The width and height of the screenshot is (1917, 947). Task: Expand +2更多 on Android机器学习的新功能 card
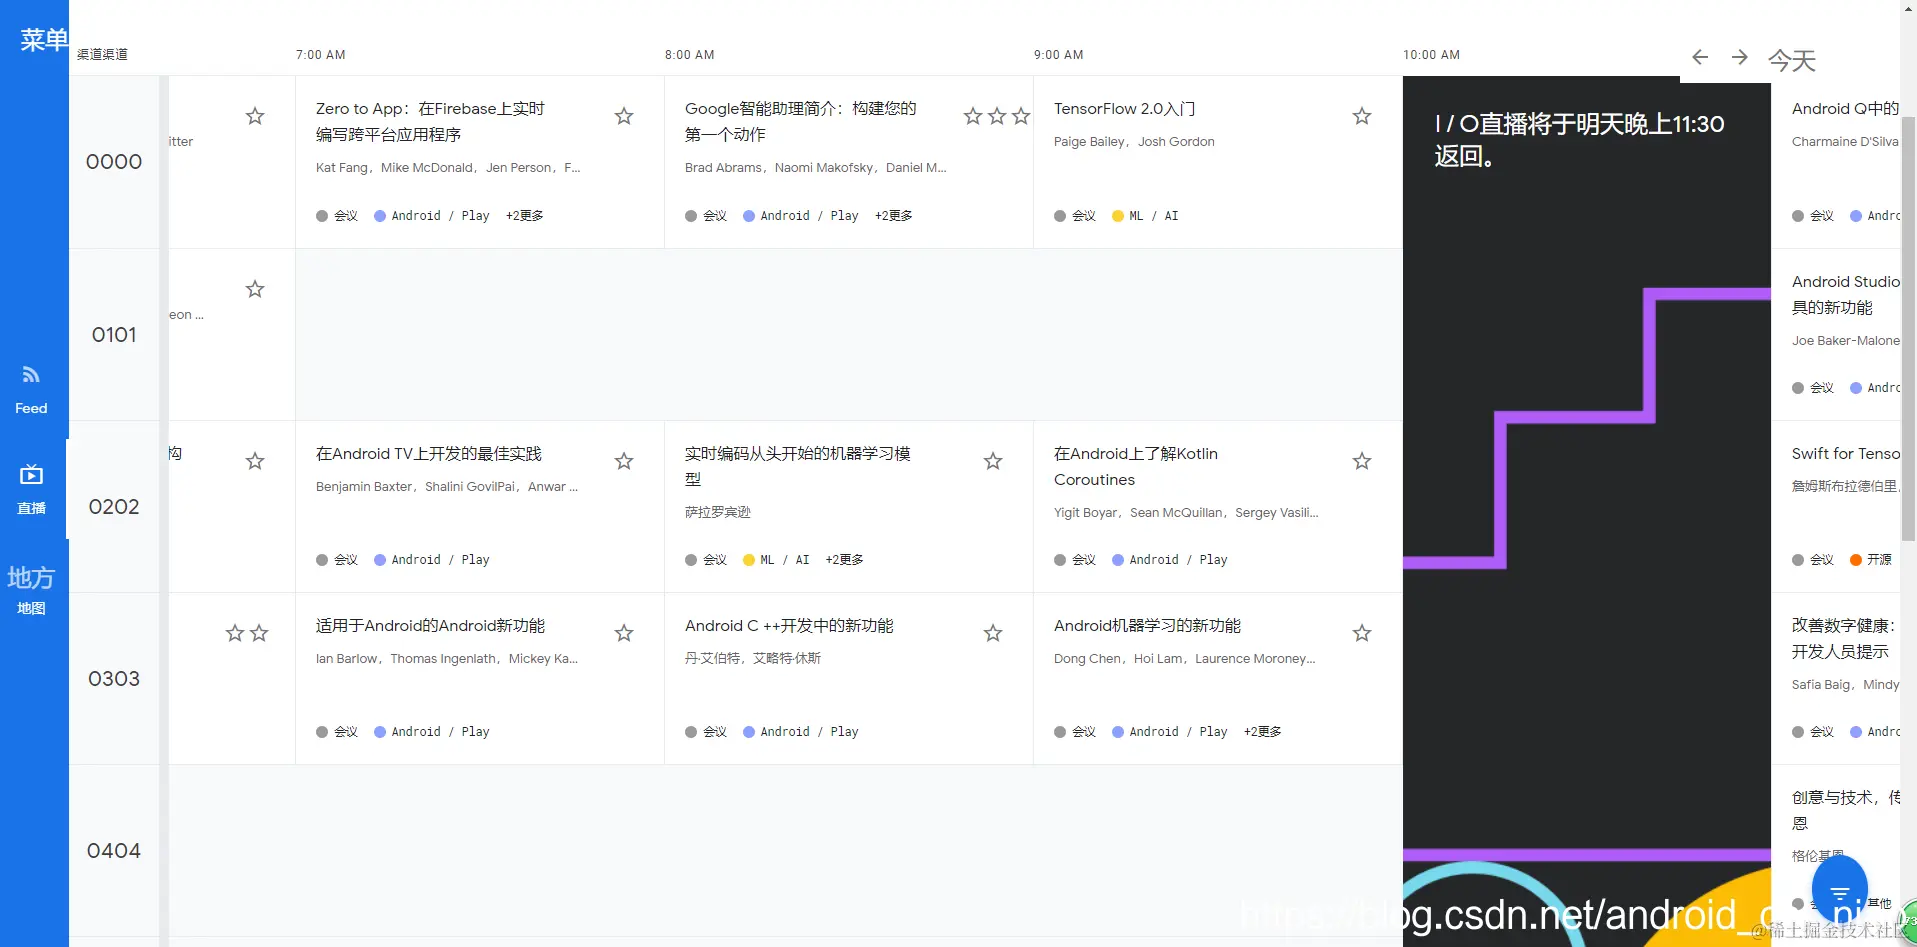[1261, 731]
